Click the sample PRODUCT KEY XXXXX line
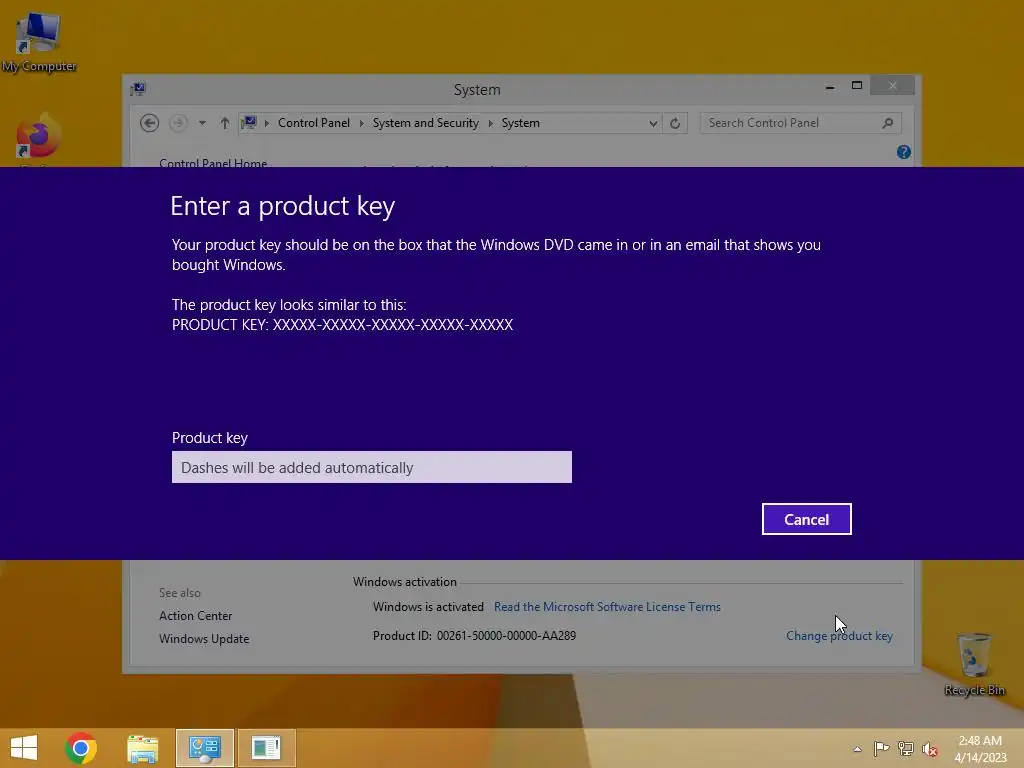The height and width of the screenshot is (768, 1024). pos(342,325)
